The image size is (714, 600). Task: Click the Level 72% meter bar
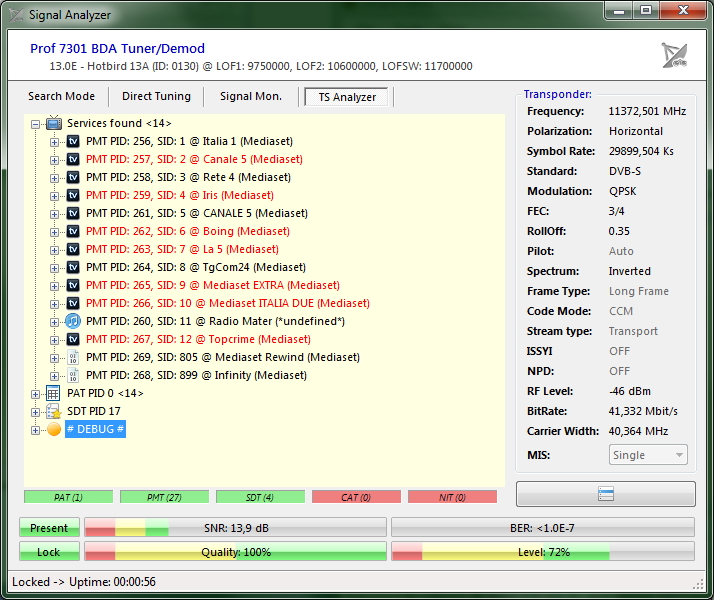(x=543, y=552)
